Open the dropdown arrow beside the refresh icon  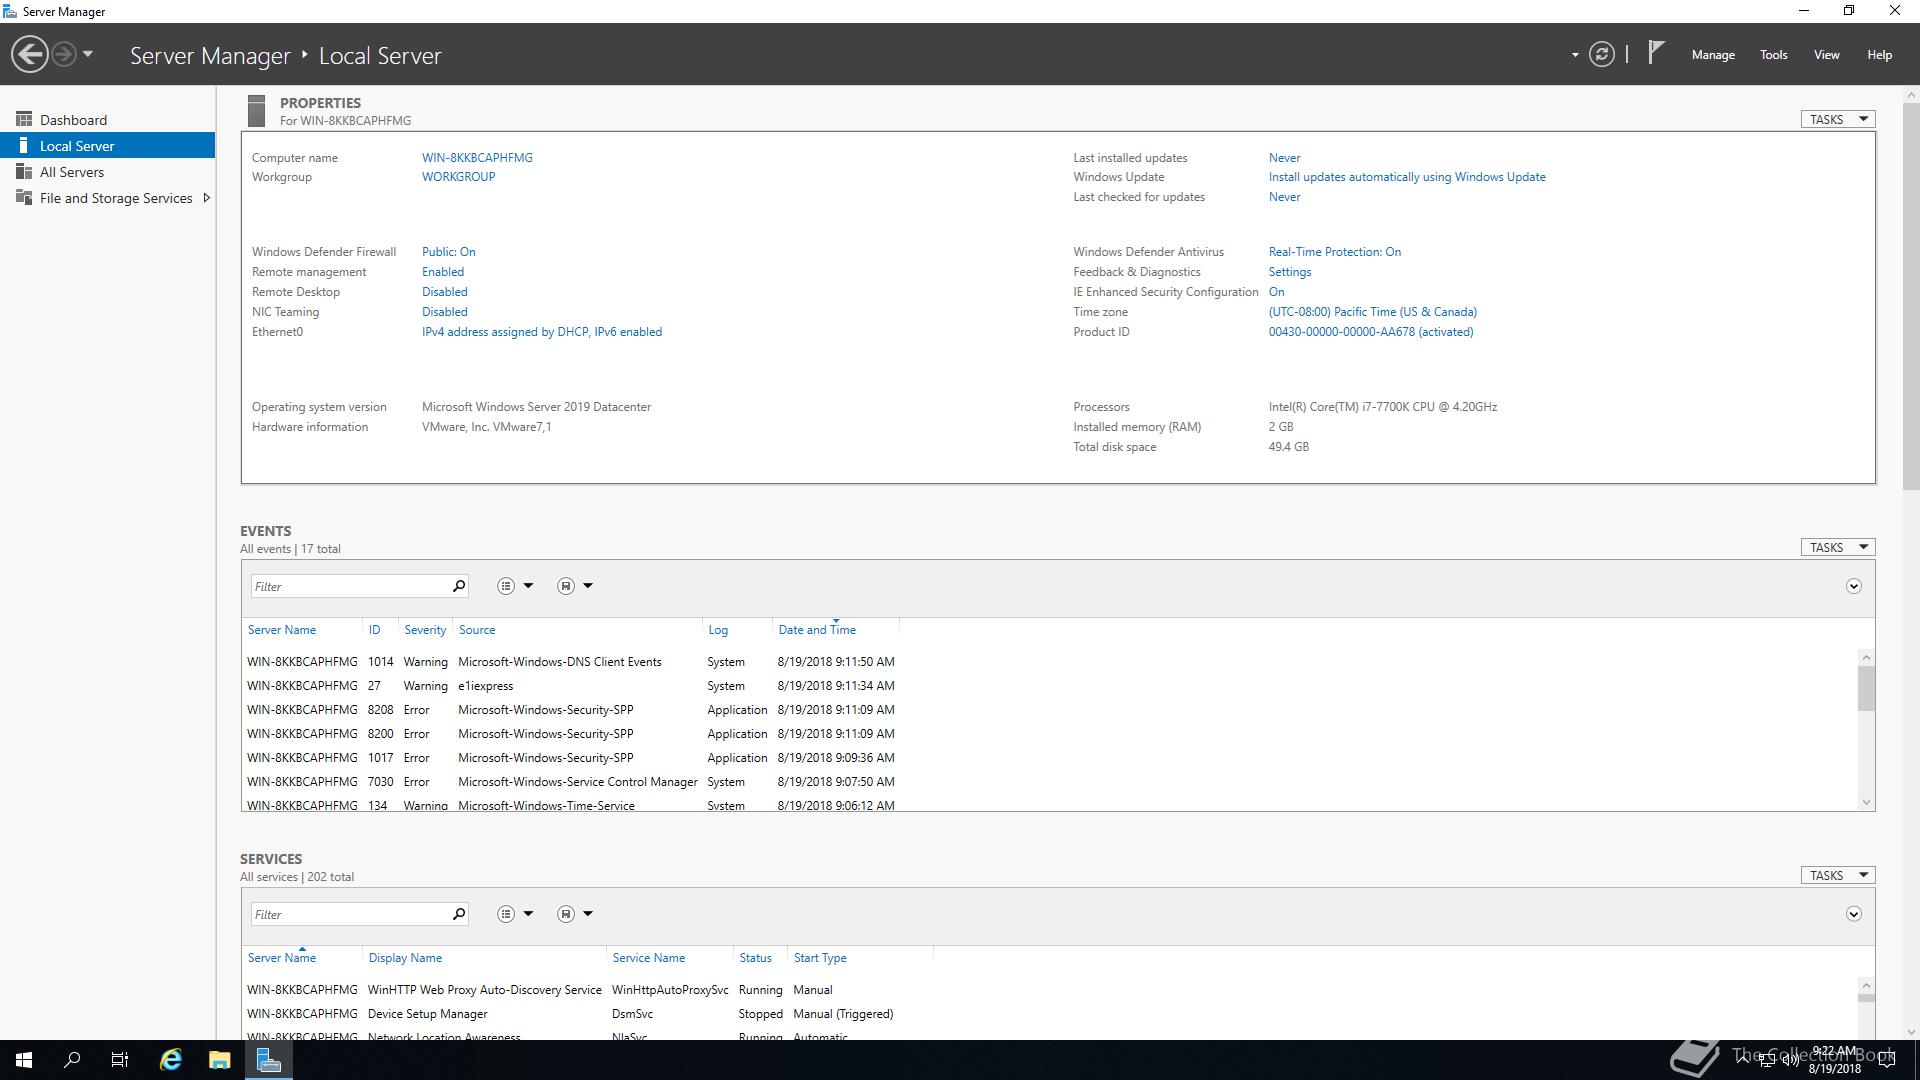pos(1575,55)
